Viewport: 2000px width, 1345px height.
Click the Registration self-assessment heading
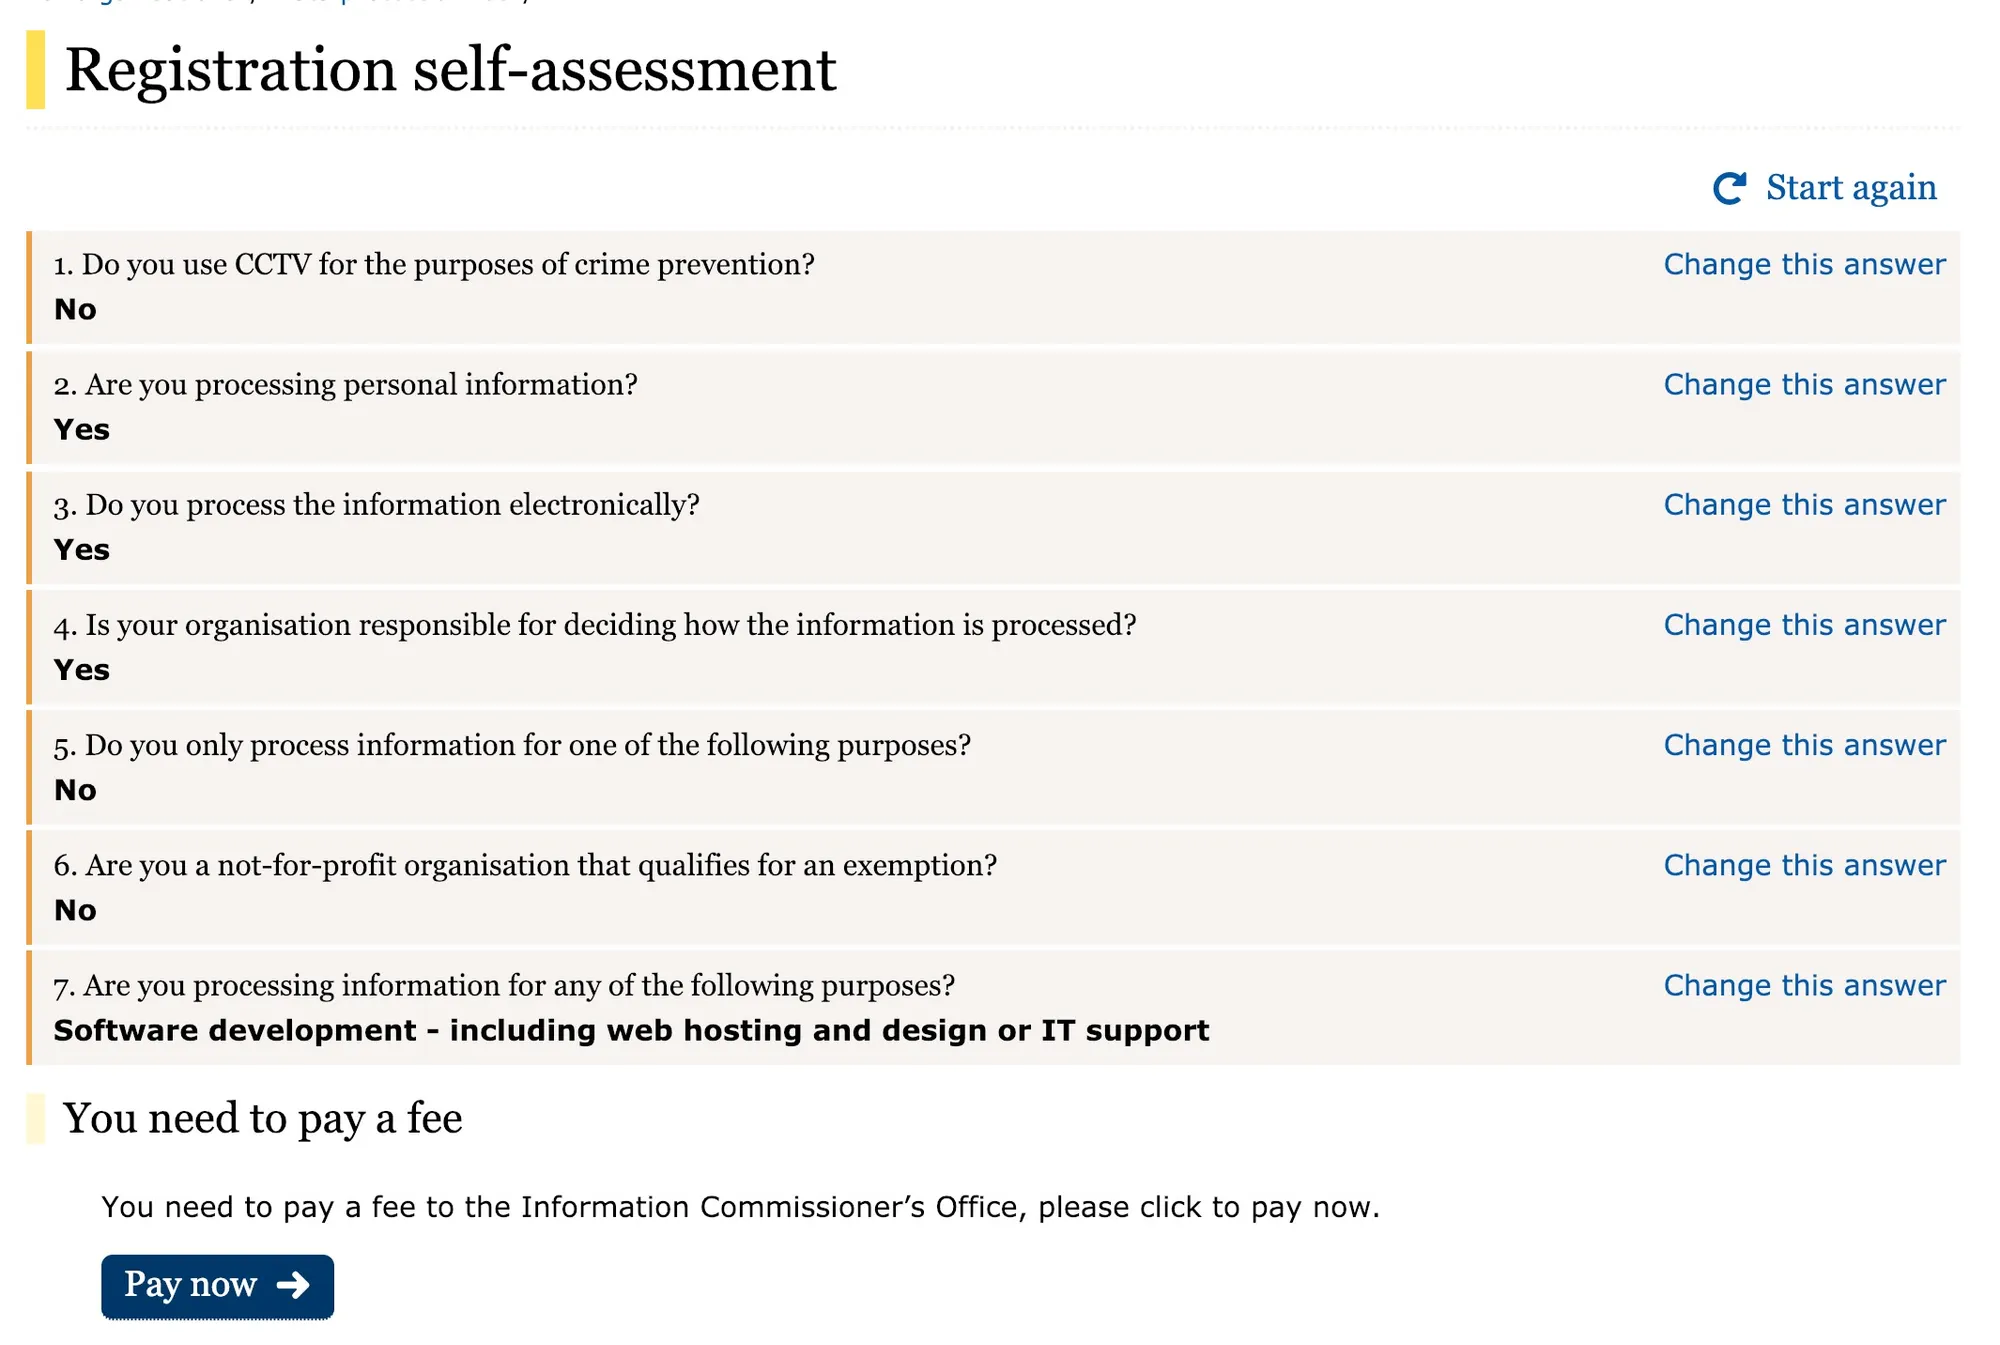[450, 71]
